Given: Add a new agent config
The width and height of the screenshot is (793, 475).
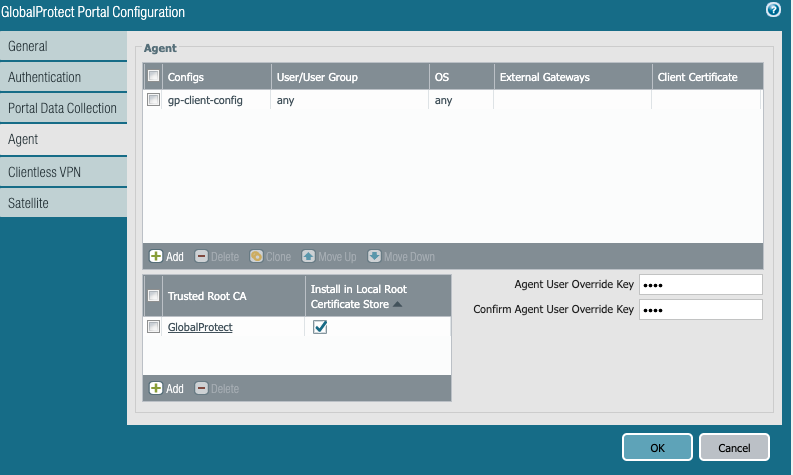Looking at the screenshot, I should coord(166,256).
